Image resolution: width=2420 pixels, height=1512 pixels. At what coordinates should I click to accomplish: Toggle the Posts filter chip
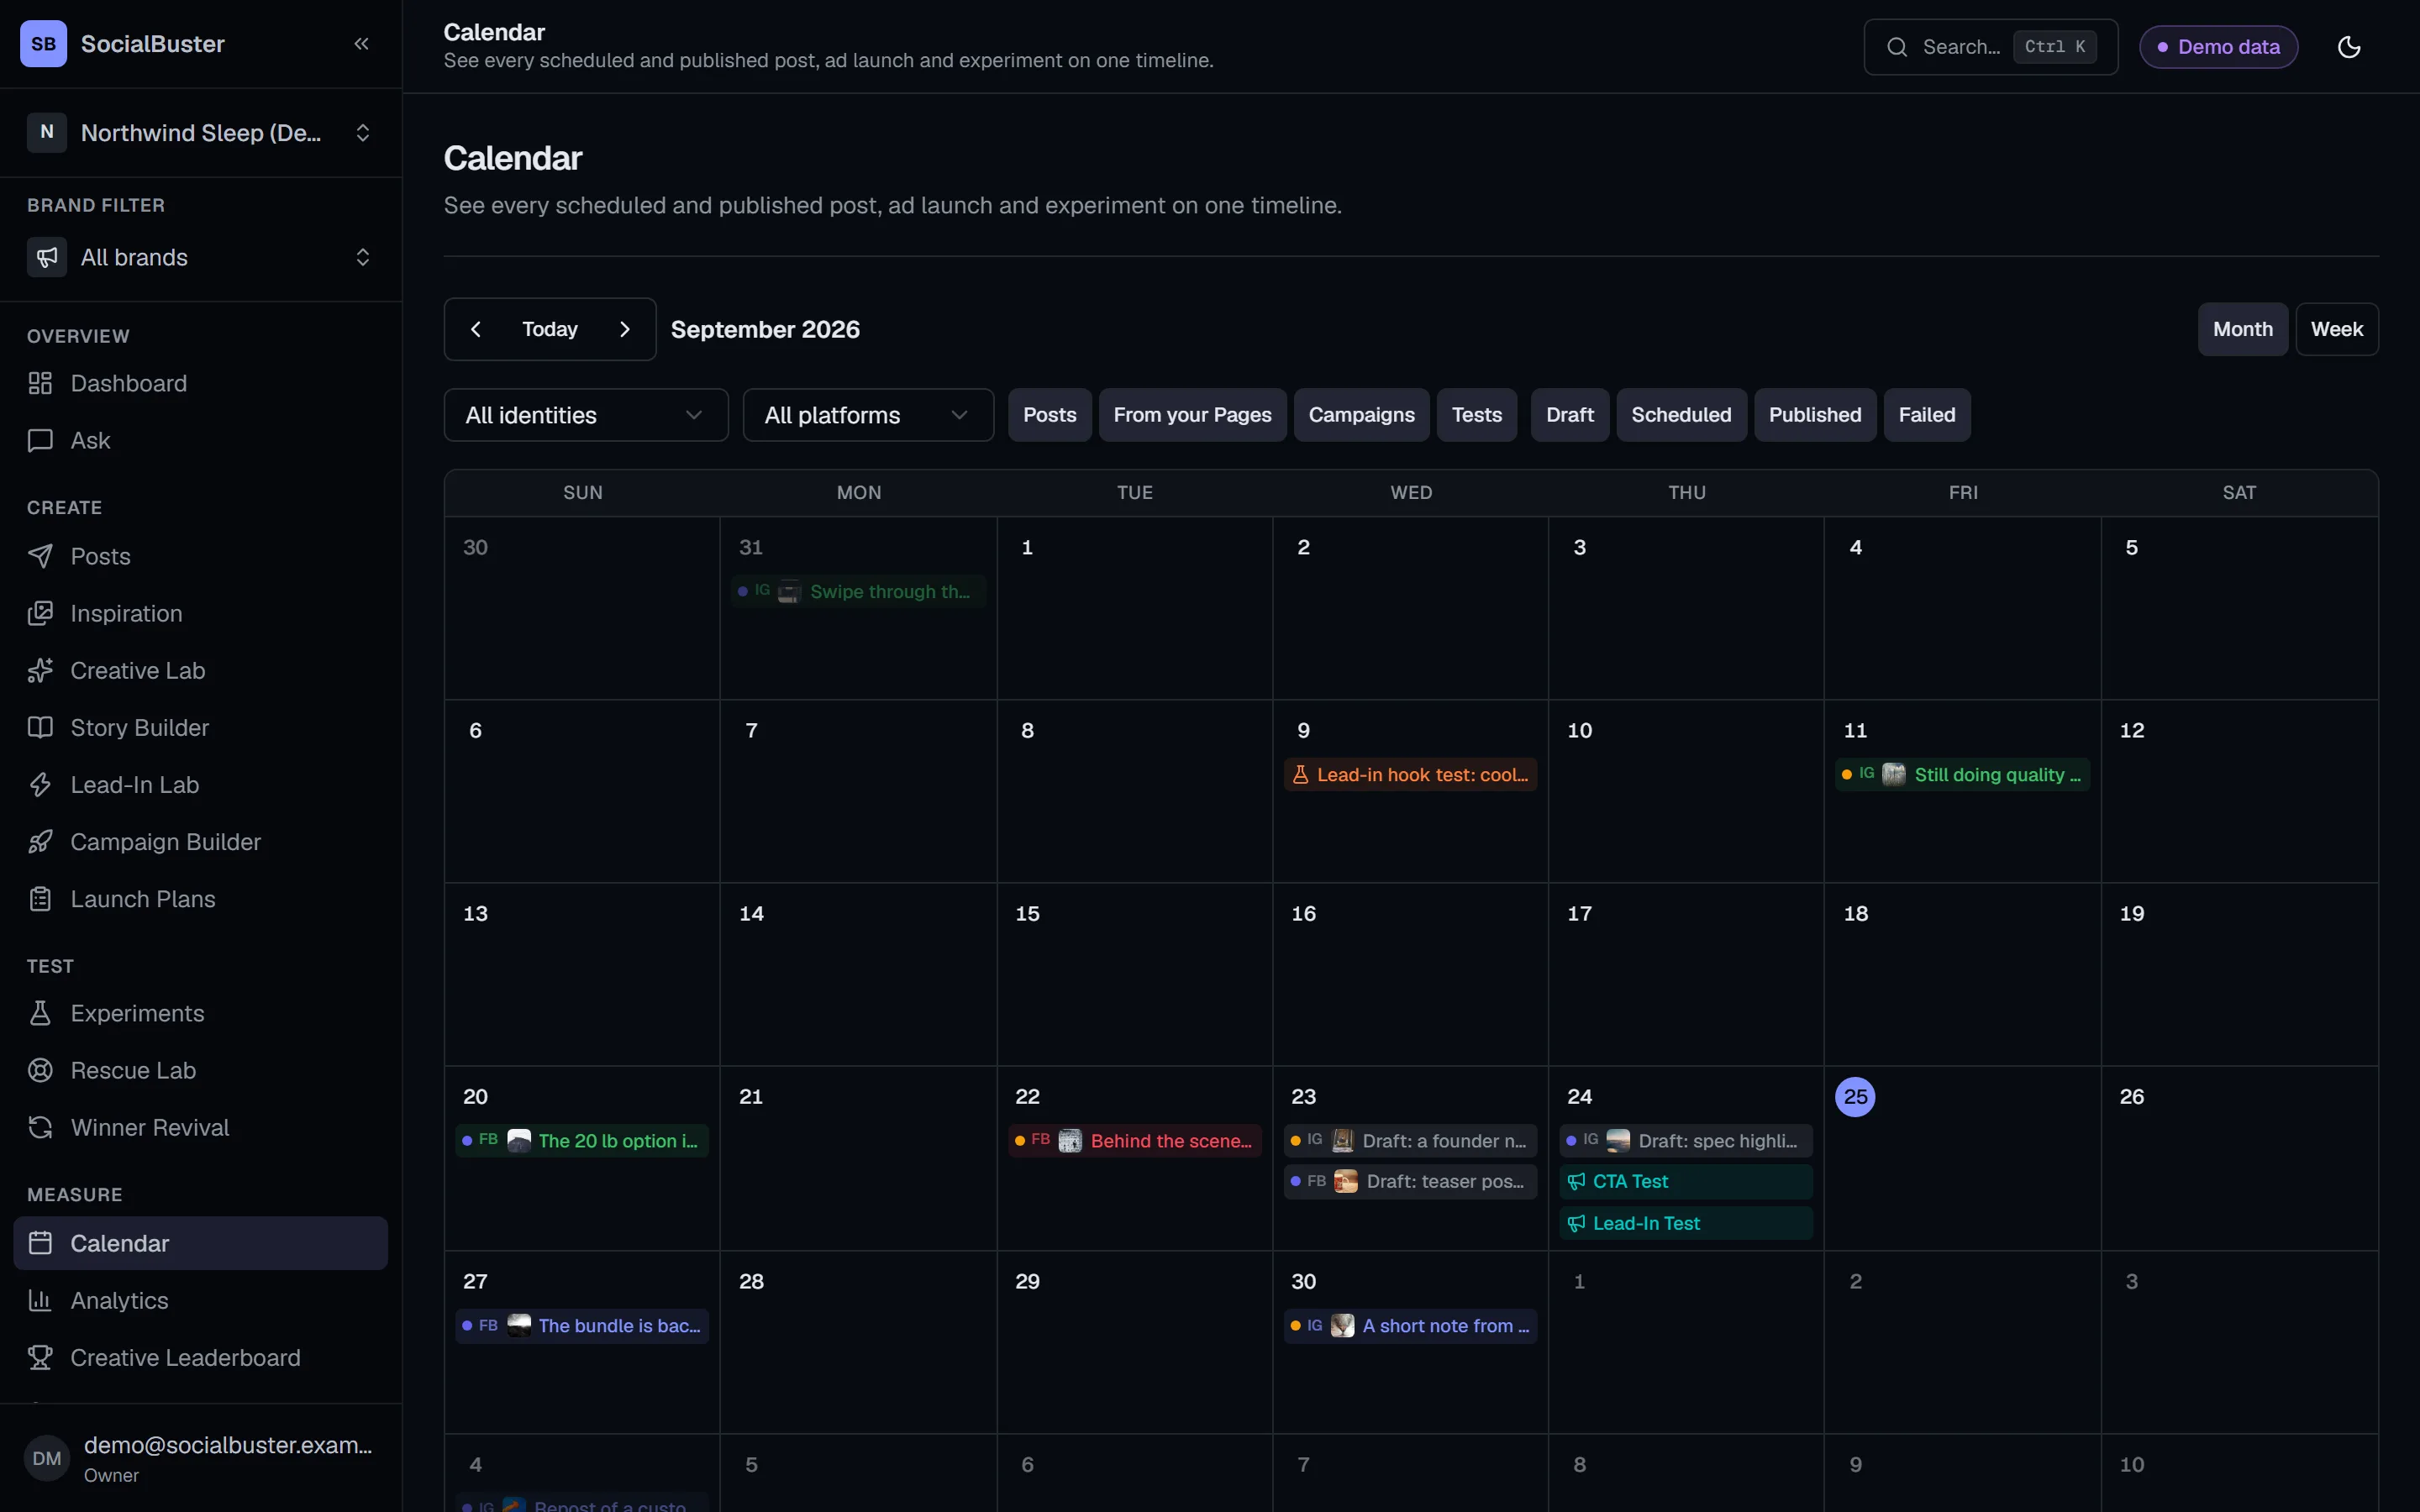[1049, 415]
